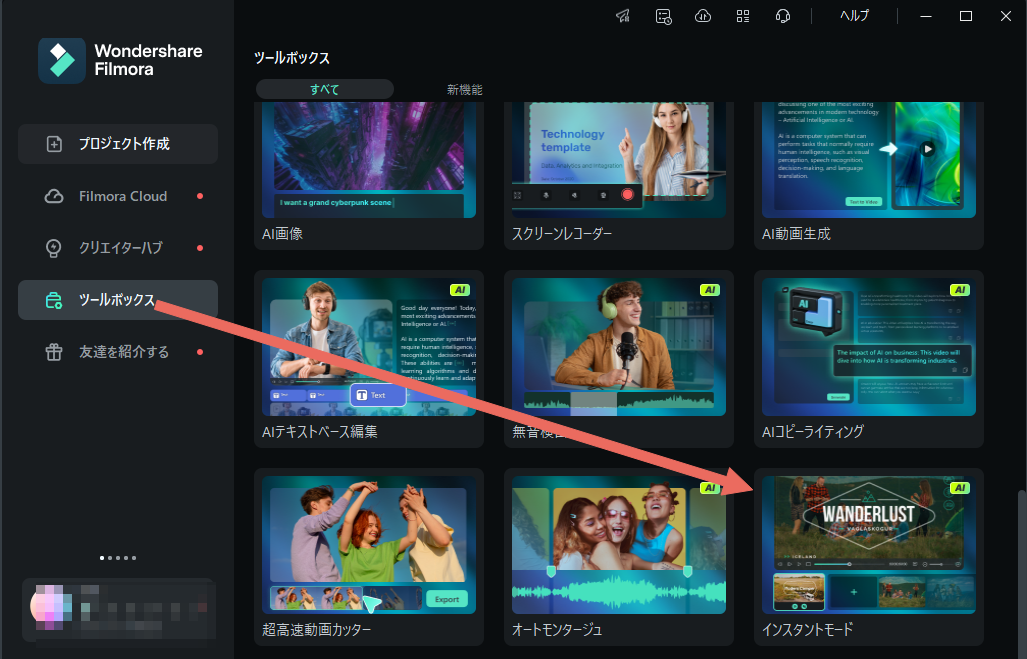This screenshot has width=1027, height=659.
Task: Click the AI画像 label text
Action: [282, 234]
